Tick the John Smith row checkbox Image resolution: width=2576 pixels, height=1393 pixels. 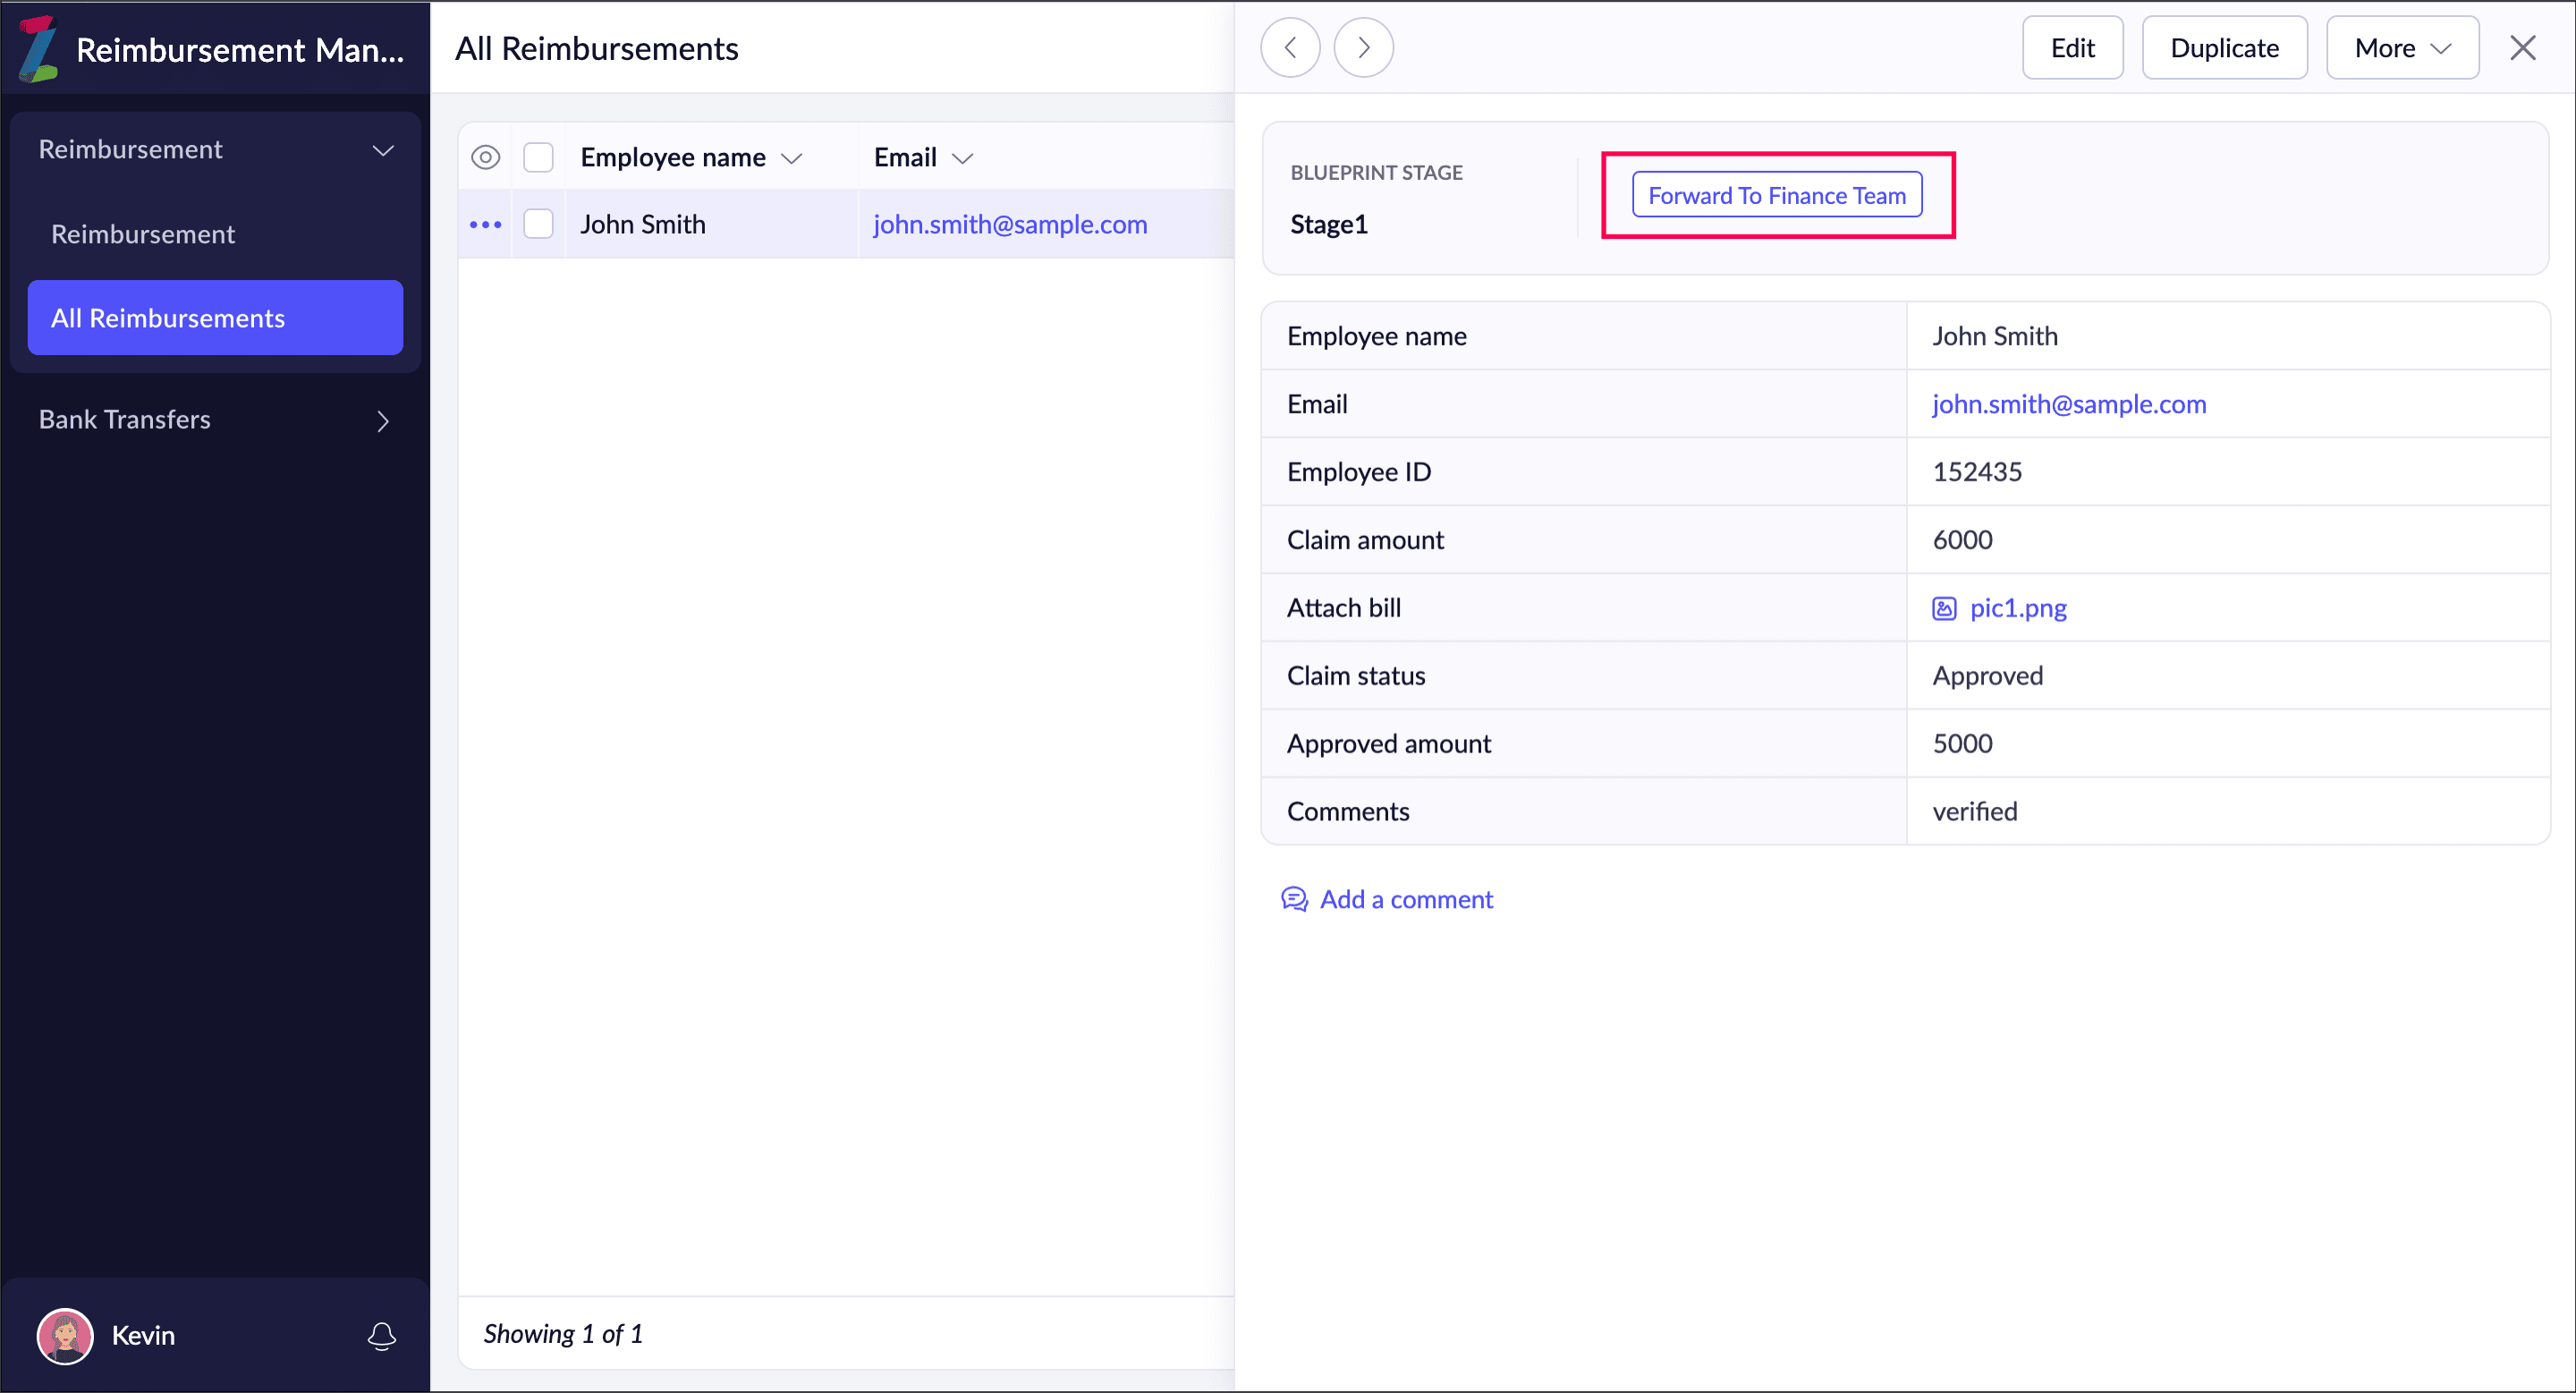coord(539,225)
